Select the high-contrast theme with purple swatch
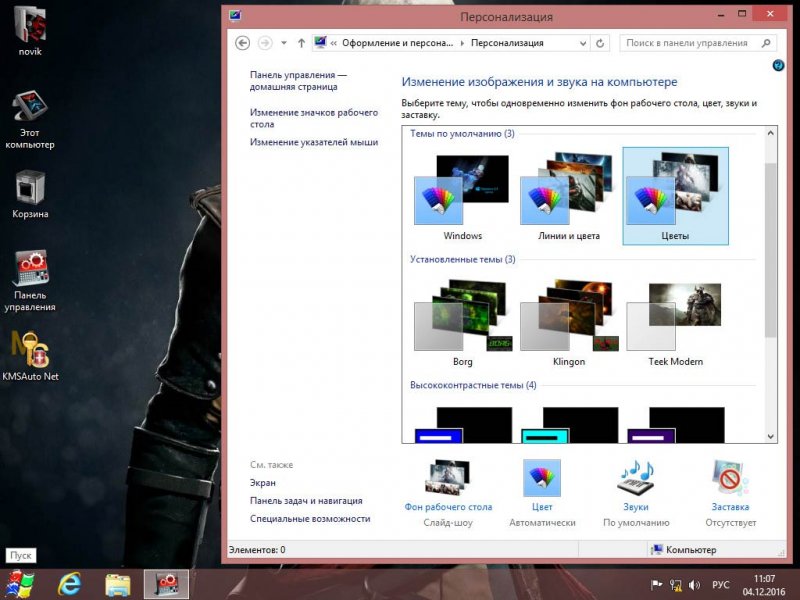 675,424
